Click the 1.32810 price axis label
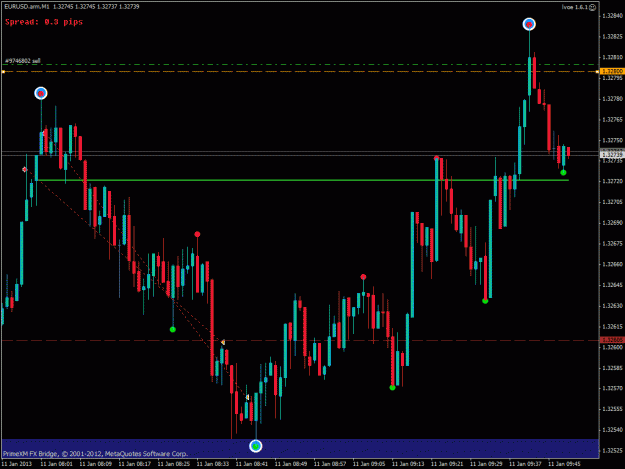 (x=613, y=57)
